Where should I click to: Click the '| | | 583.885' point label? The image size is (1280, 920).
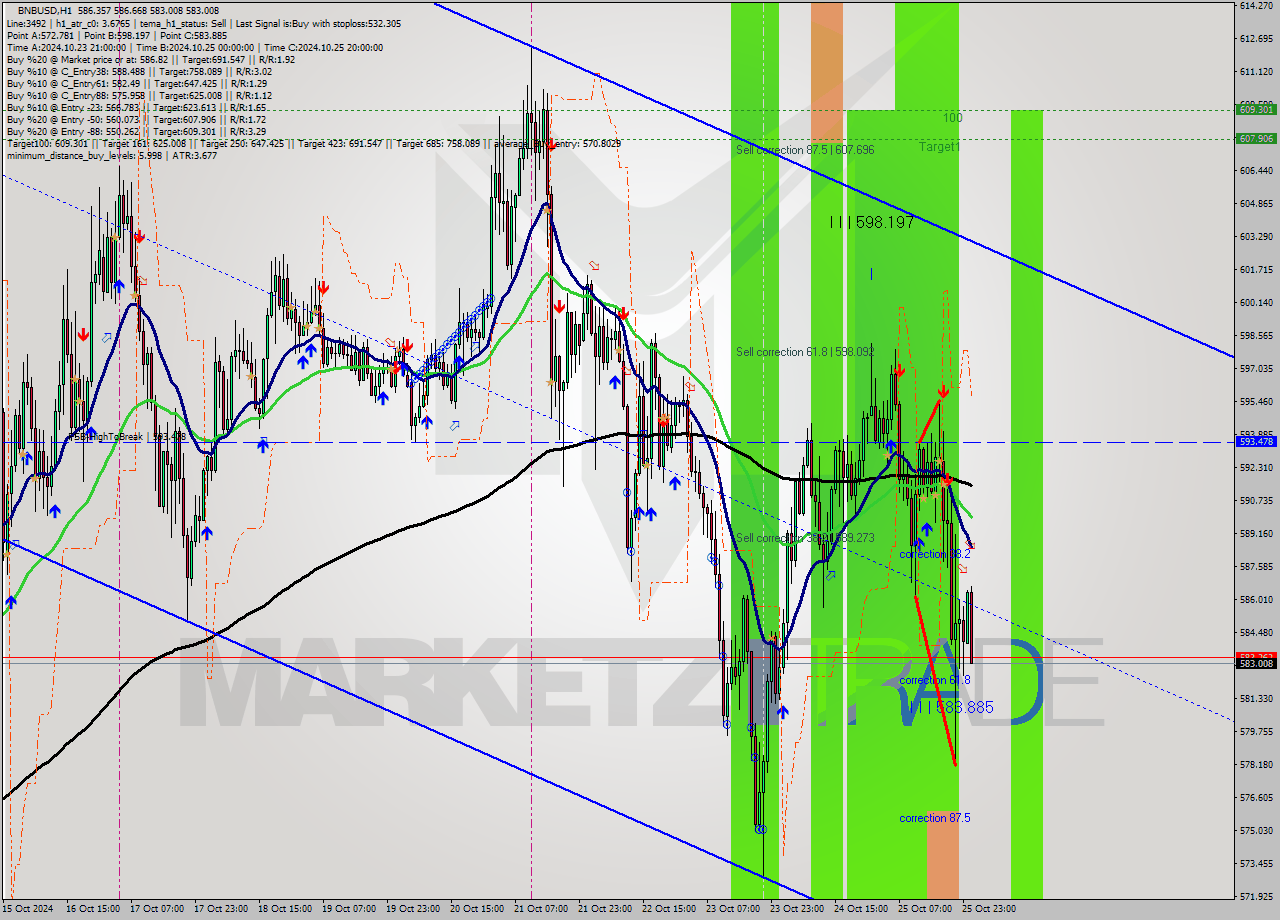click(951, 707)
